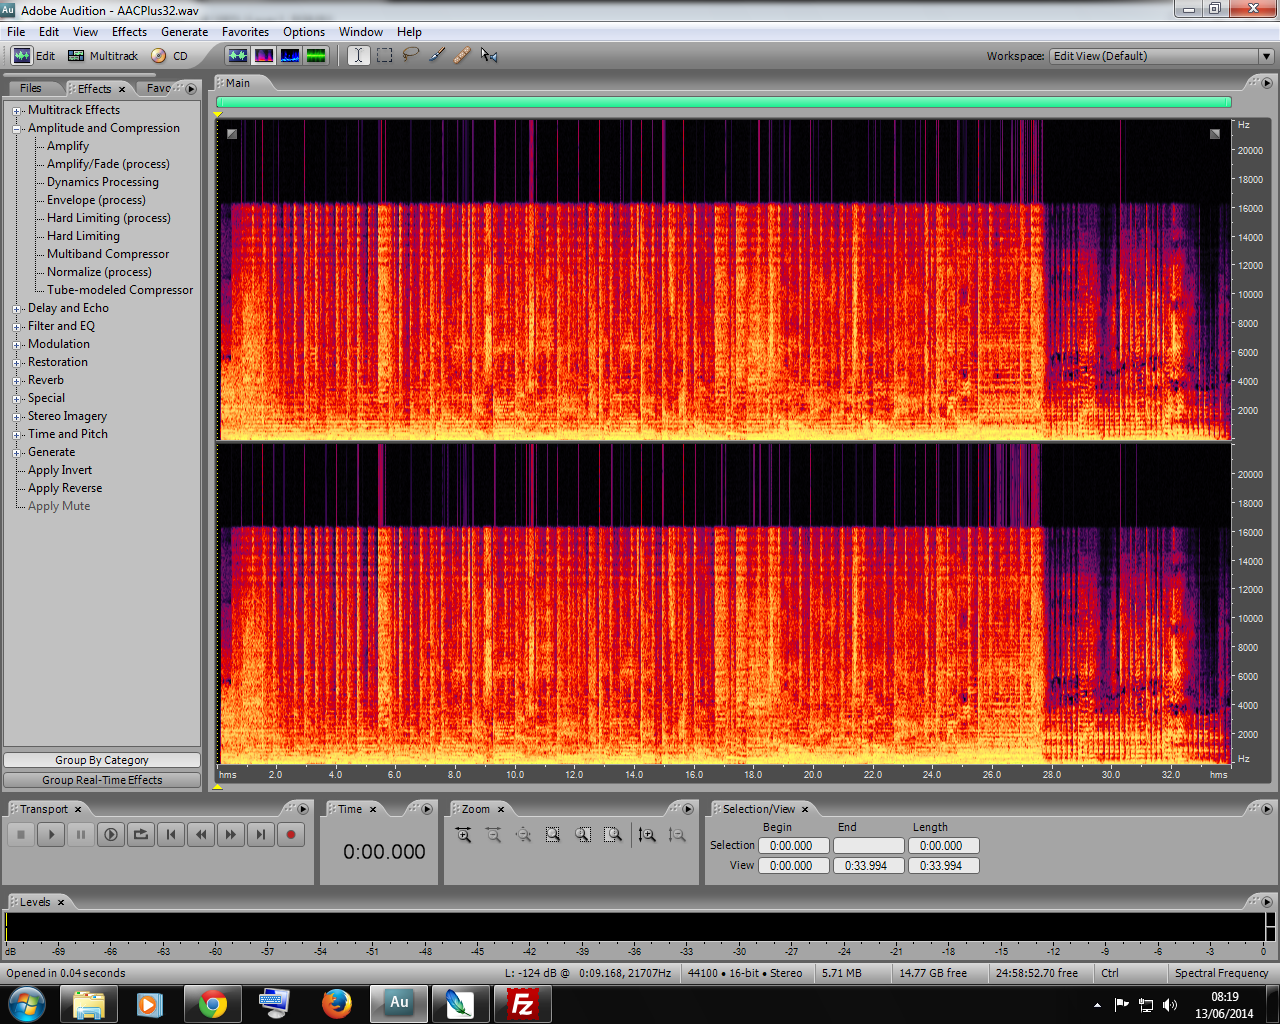This screenshot has height=1024, width=1280.
Task: Switch to the Files tab
Action: [x=32, y=88]
